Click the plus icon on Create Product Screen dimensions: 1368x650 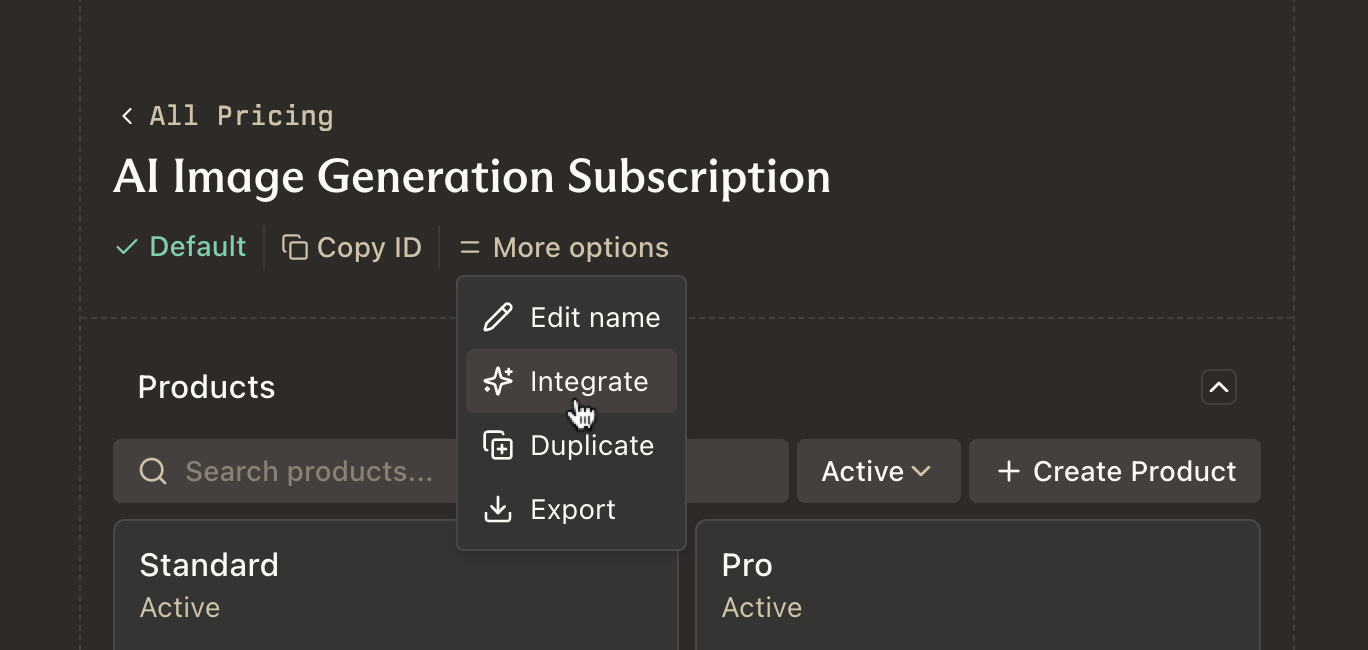point(1008,470)
